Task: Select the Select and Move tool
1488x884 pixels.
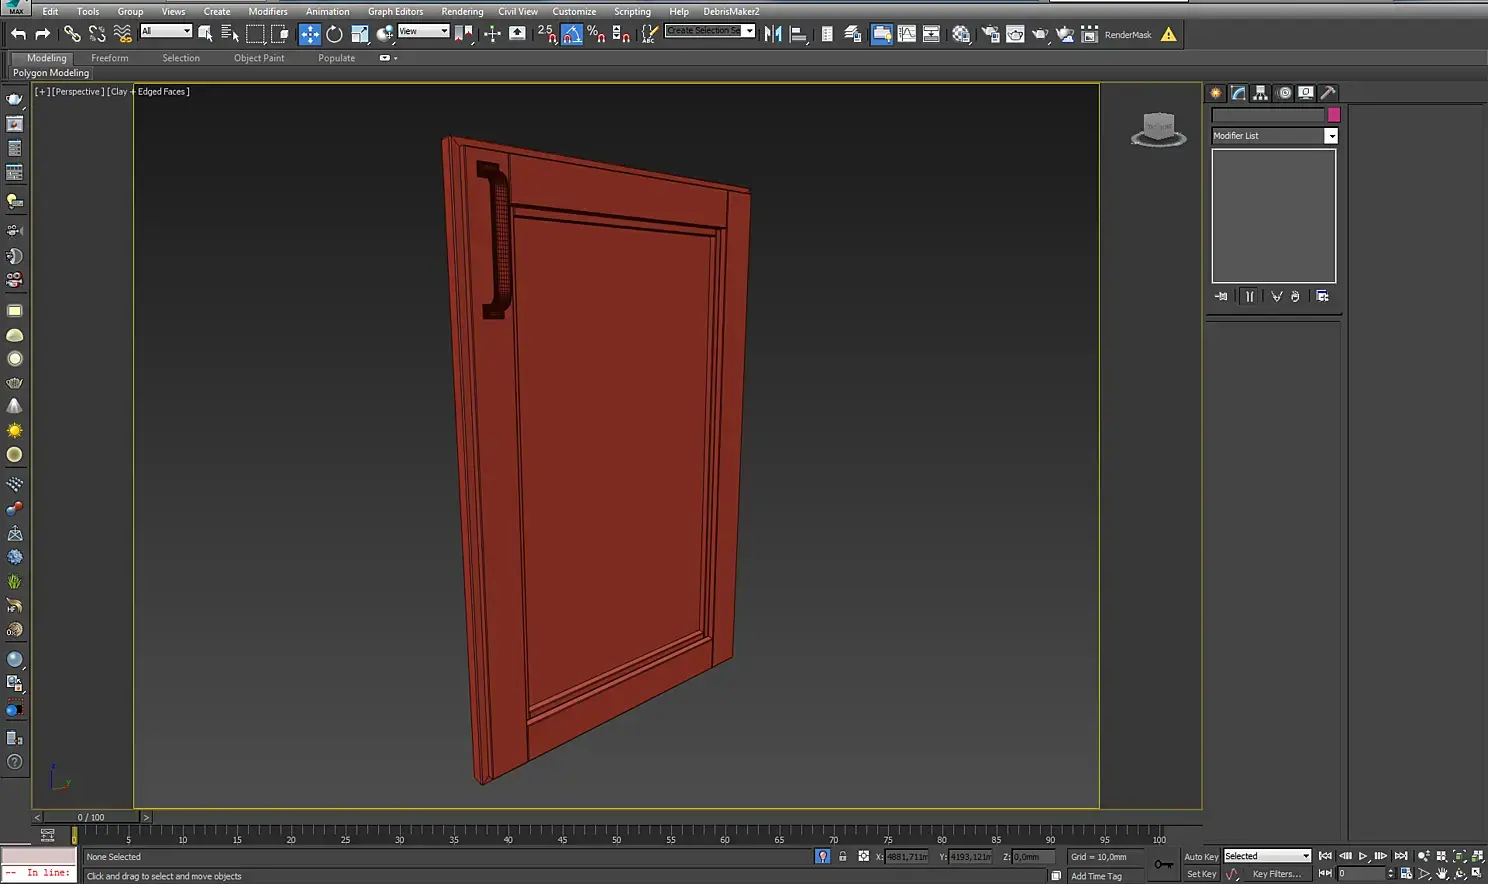Action: point(310,34)
